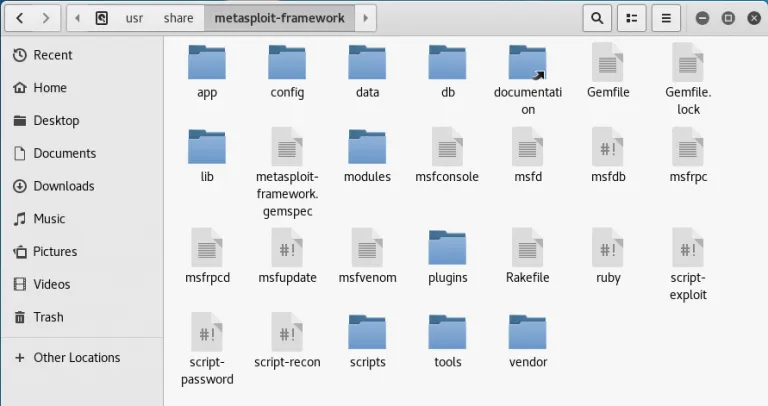Select the msfvenom file icon
Screen dimensions: 768x406
point(367,247)
